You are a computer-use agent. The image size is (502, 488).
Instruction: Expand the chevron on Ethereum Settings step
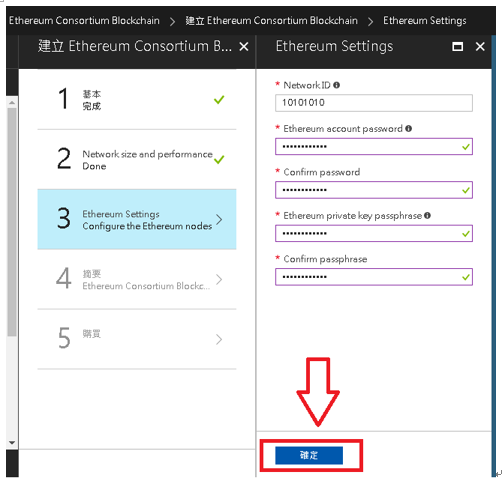[x=219, y=220]
